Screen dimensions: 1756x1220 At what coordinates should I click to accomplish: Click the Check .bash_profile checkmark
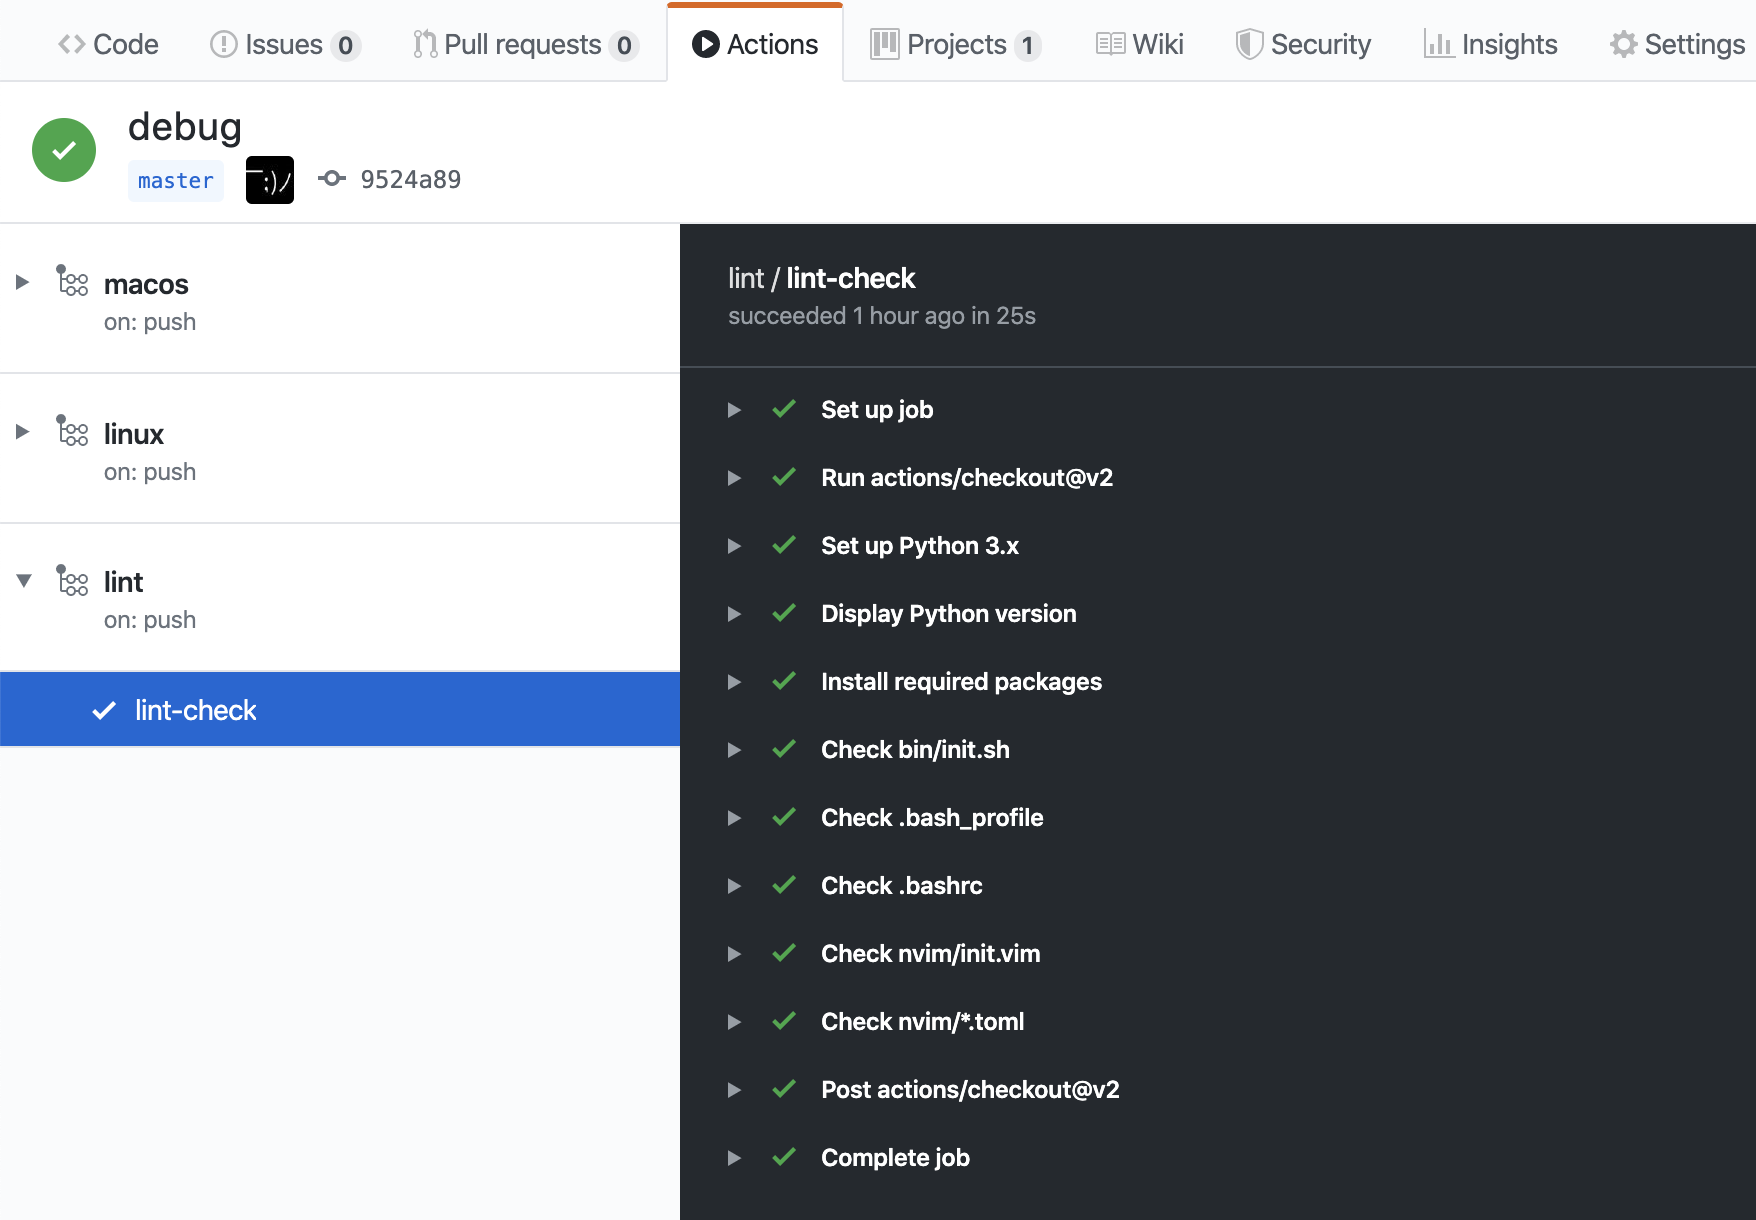coord(784,817)
